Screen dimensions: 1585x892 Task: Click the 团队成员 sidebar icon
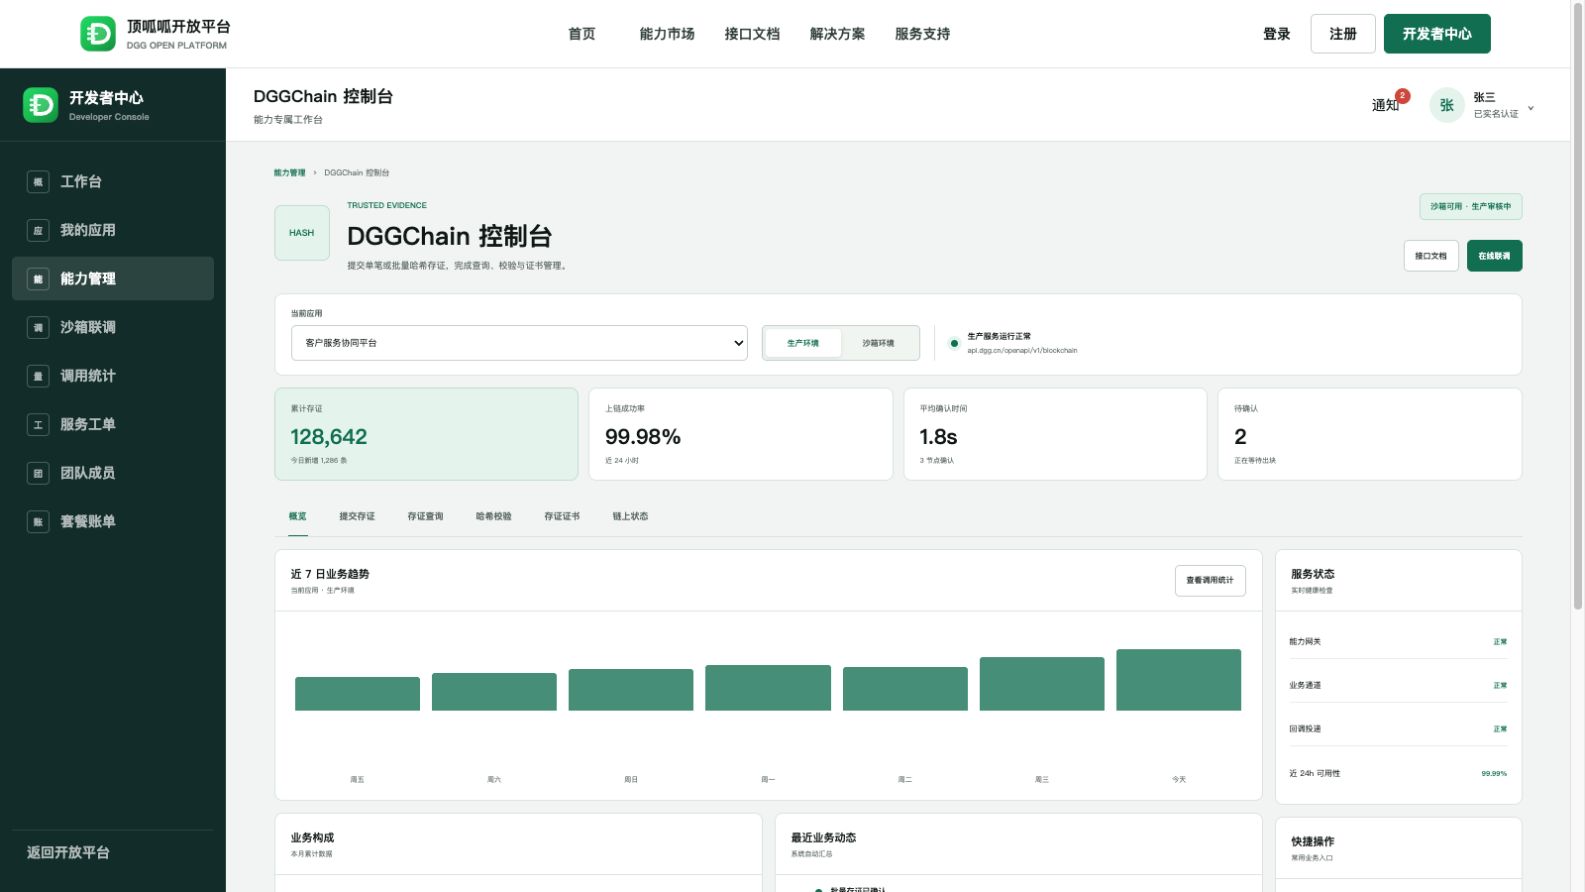pyautogui.click(x=38, y=473)
